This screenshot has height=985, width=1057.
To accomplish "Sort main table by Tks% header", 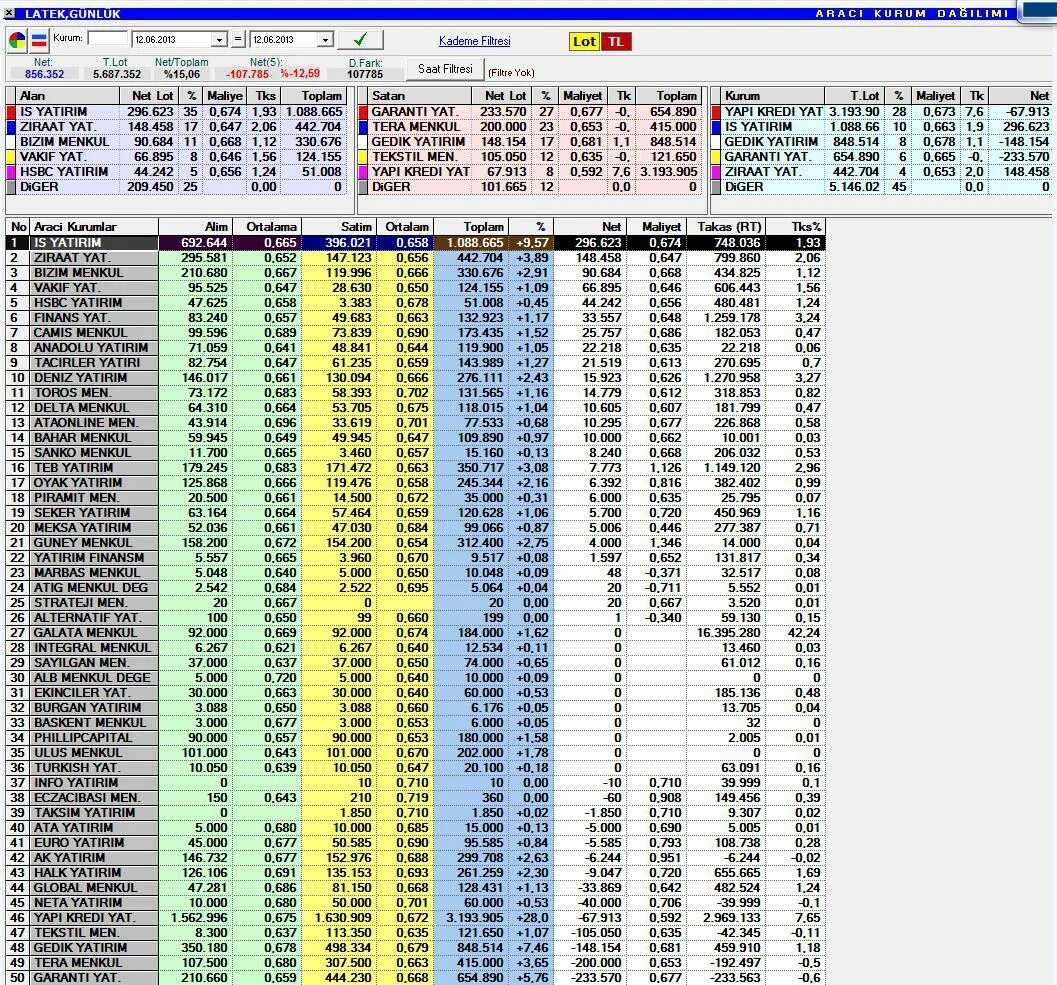I will [x=796, y=227].
